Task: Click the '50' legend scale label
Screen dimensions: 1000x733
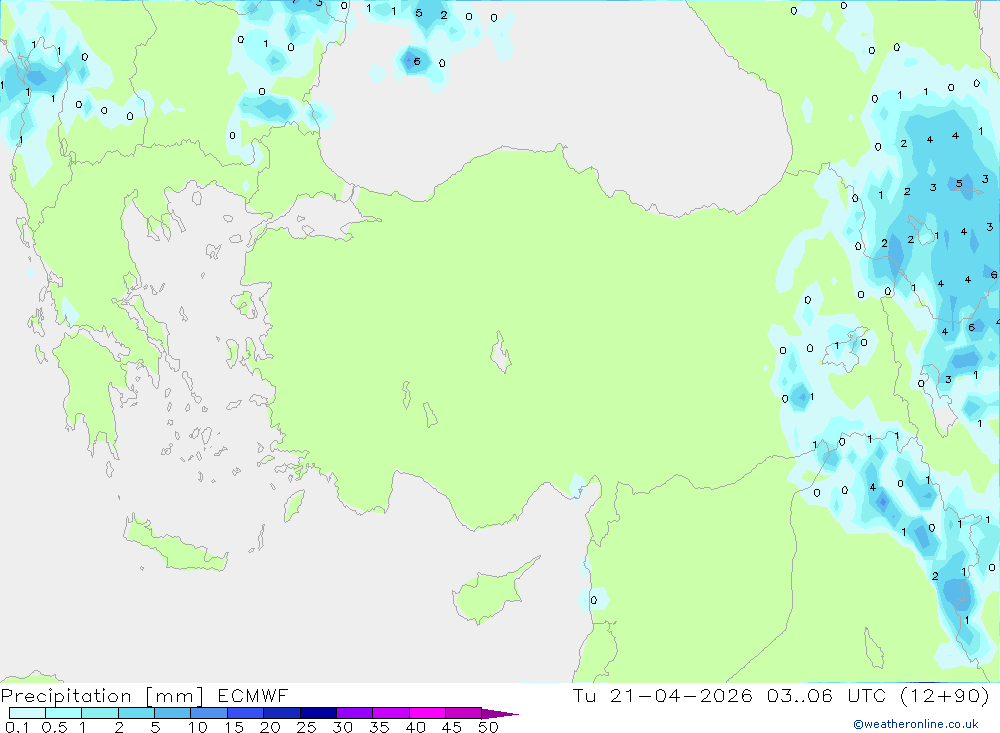Action: (x=488, y=727)
